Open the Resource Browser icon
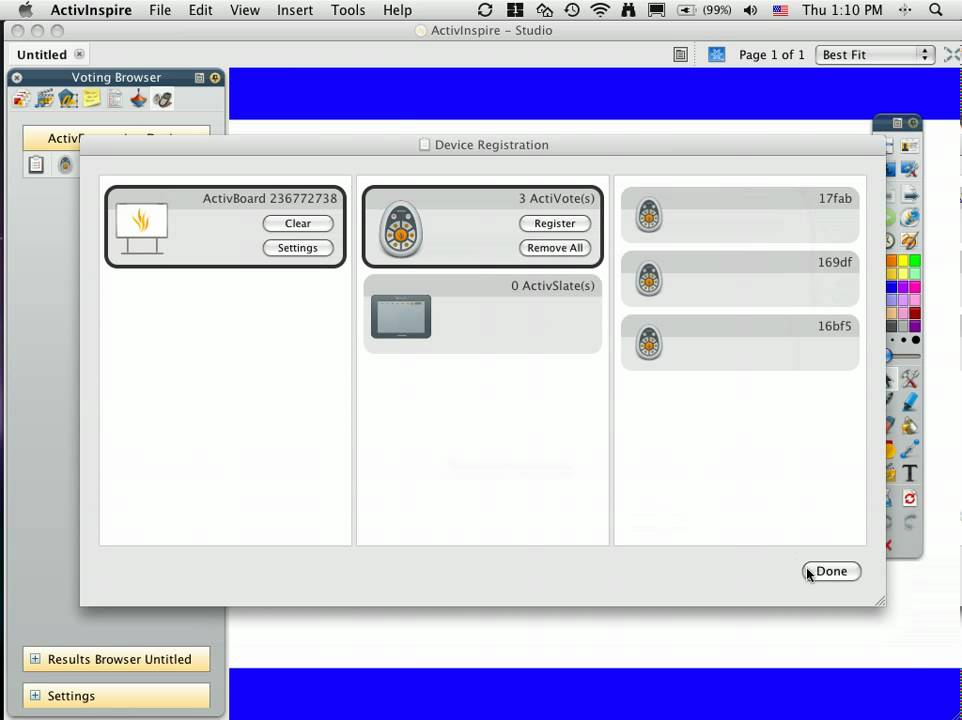The height and width of the screenshot is (720, 962). point(45,99)
